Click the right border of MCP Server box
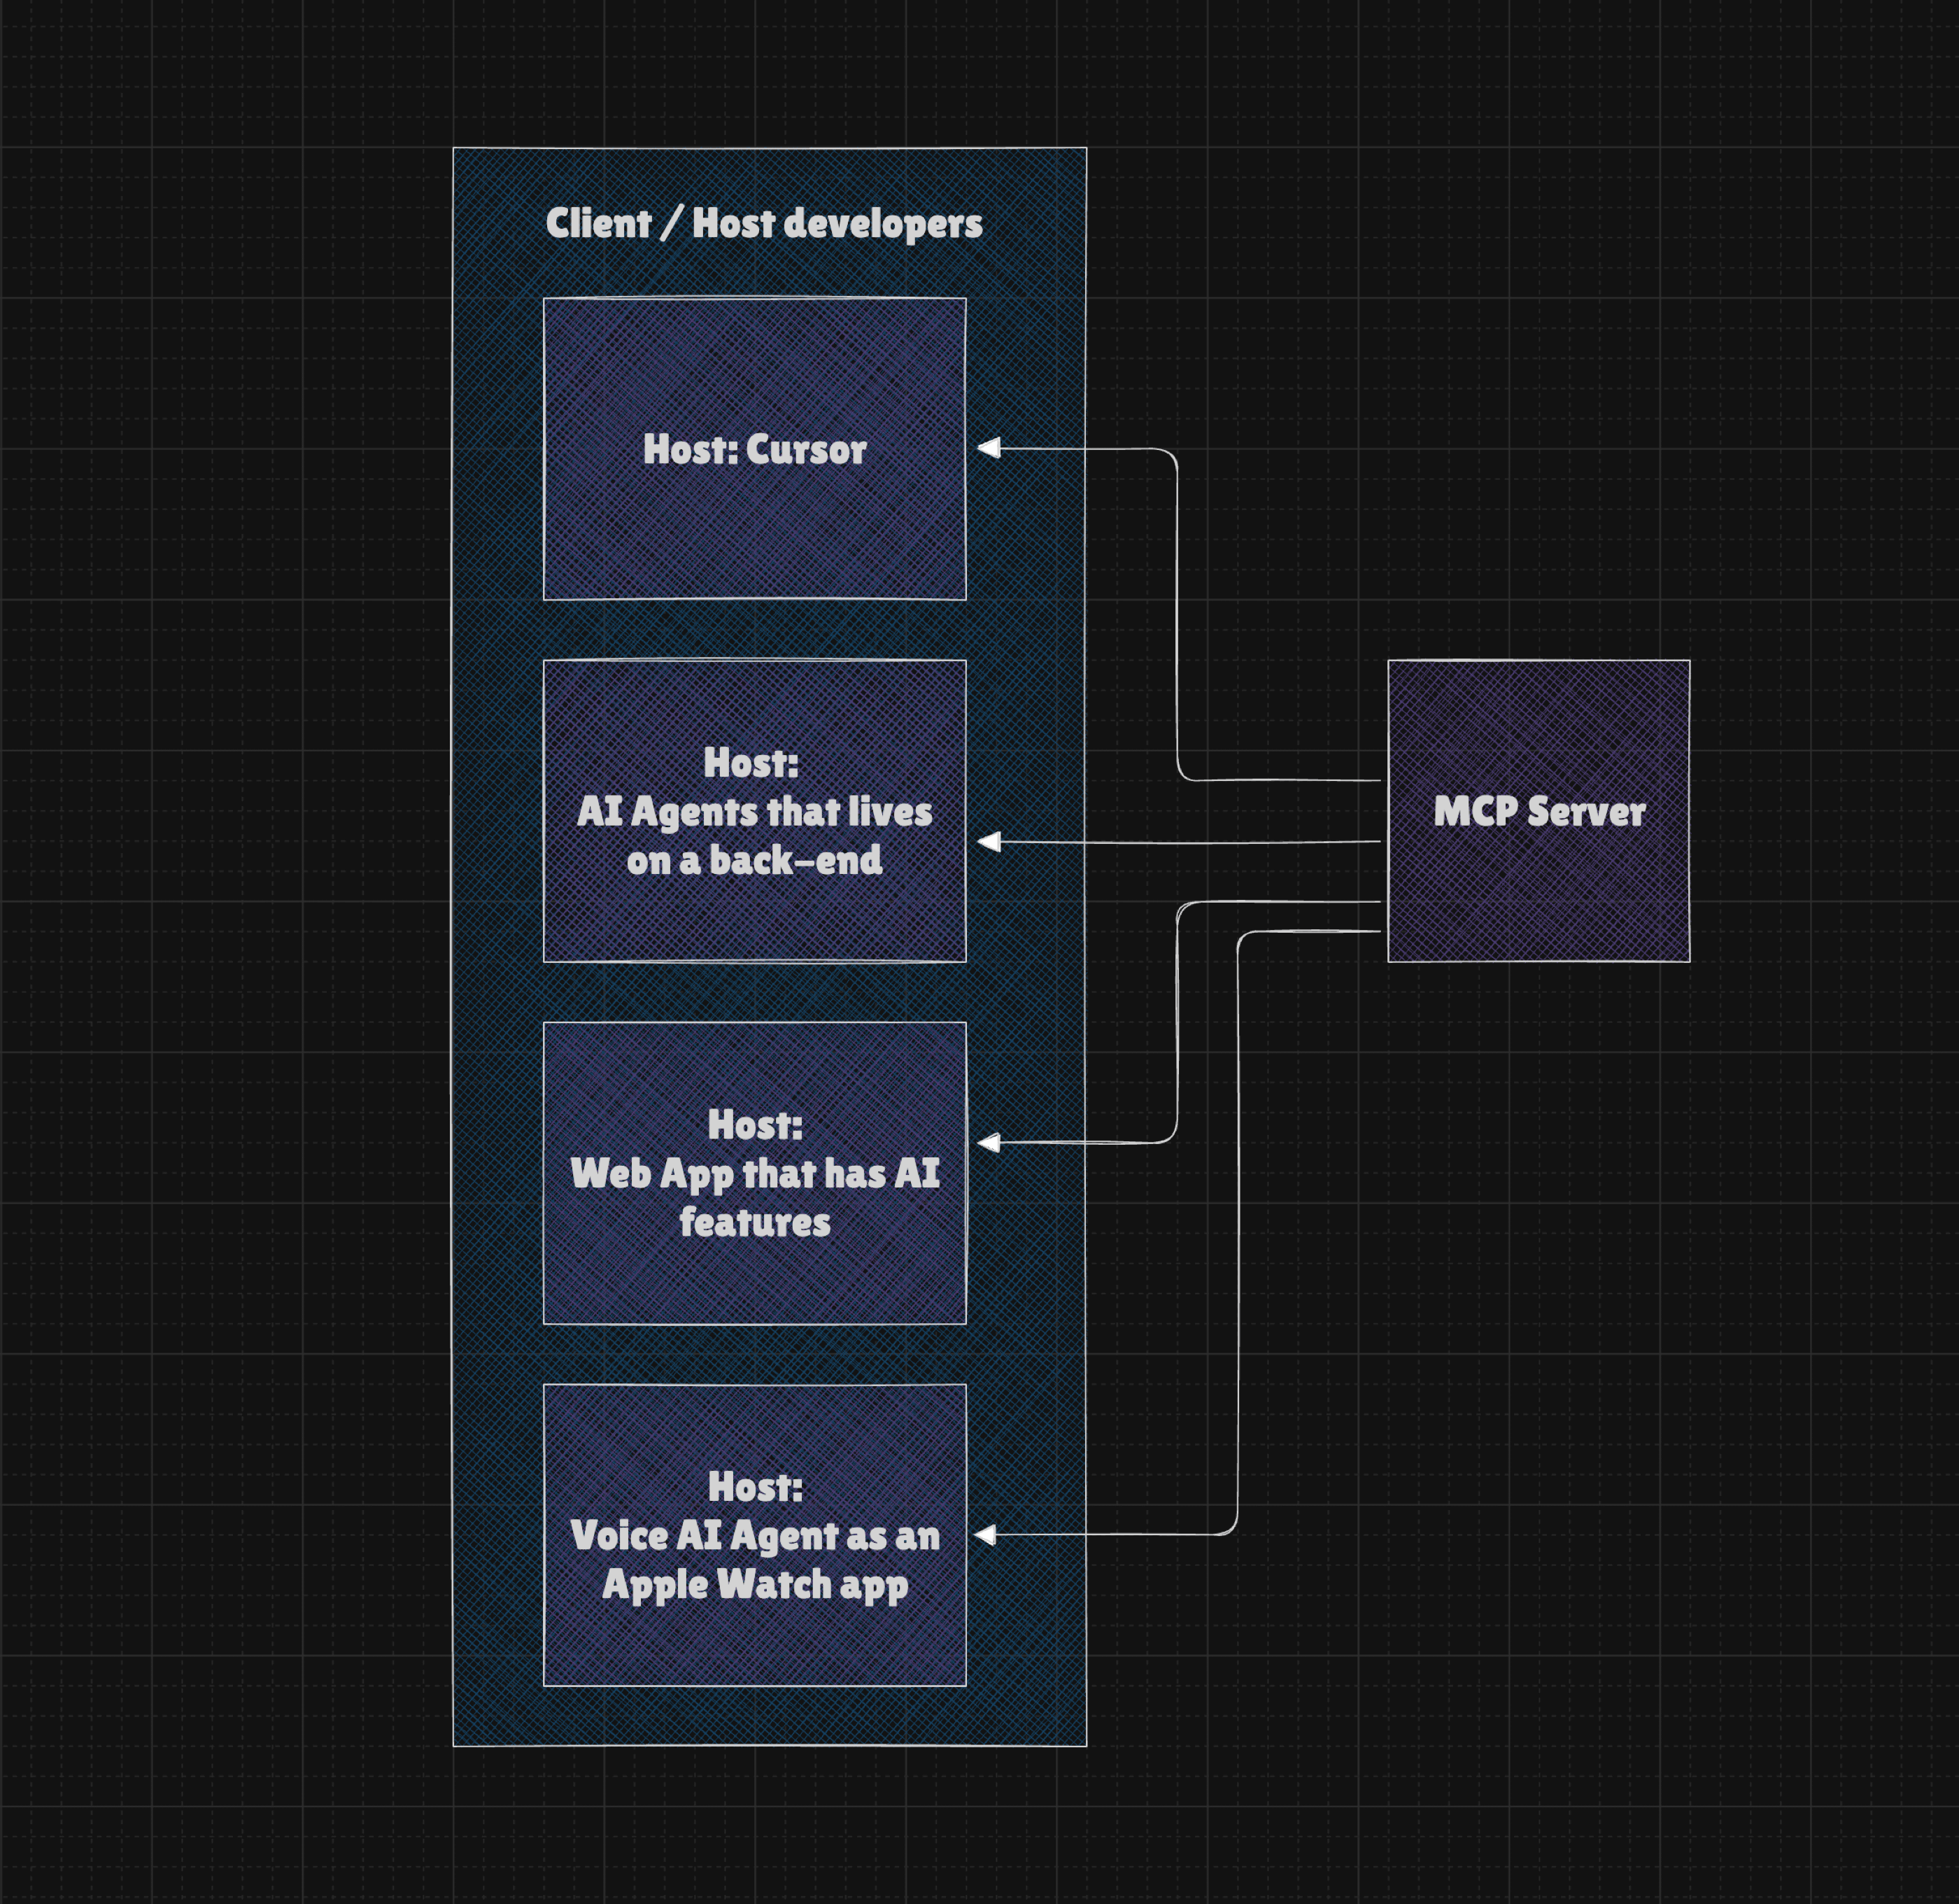Image resolution: width=1959 pixels, height=1904 pixels. pos(1690,811)
